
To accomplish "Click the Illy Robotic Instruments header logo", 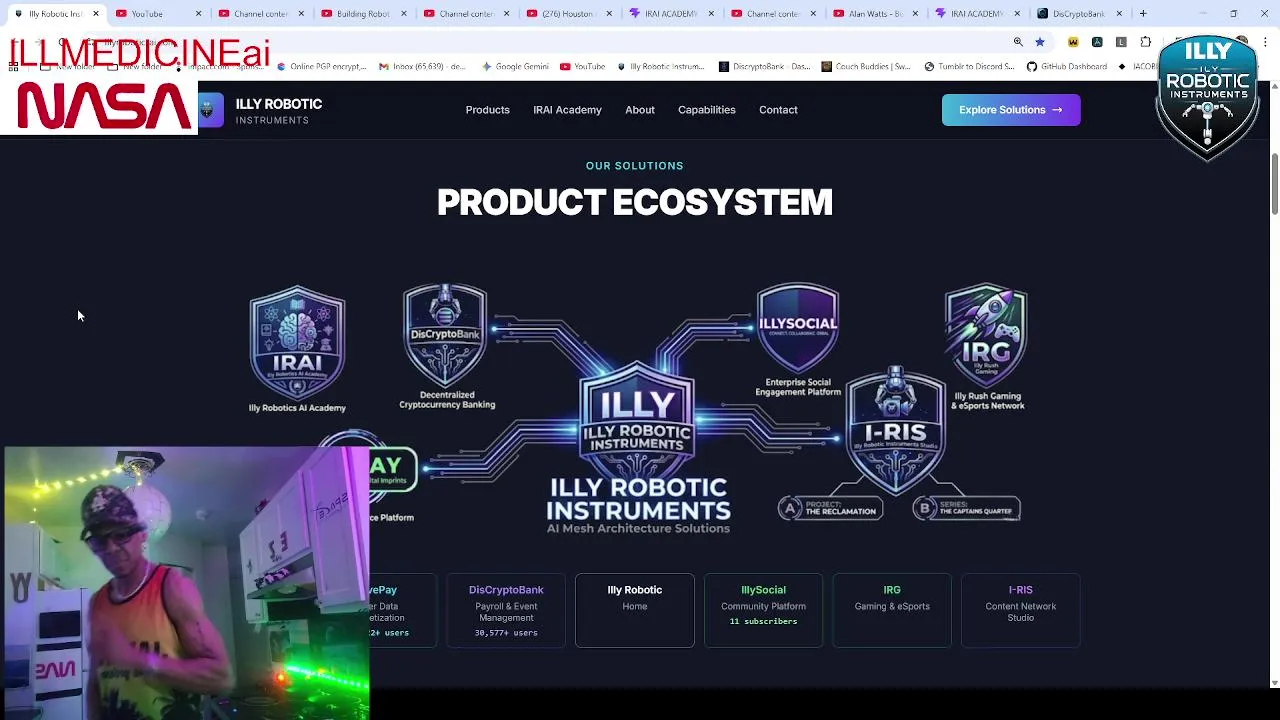I will point(260,110).
